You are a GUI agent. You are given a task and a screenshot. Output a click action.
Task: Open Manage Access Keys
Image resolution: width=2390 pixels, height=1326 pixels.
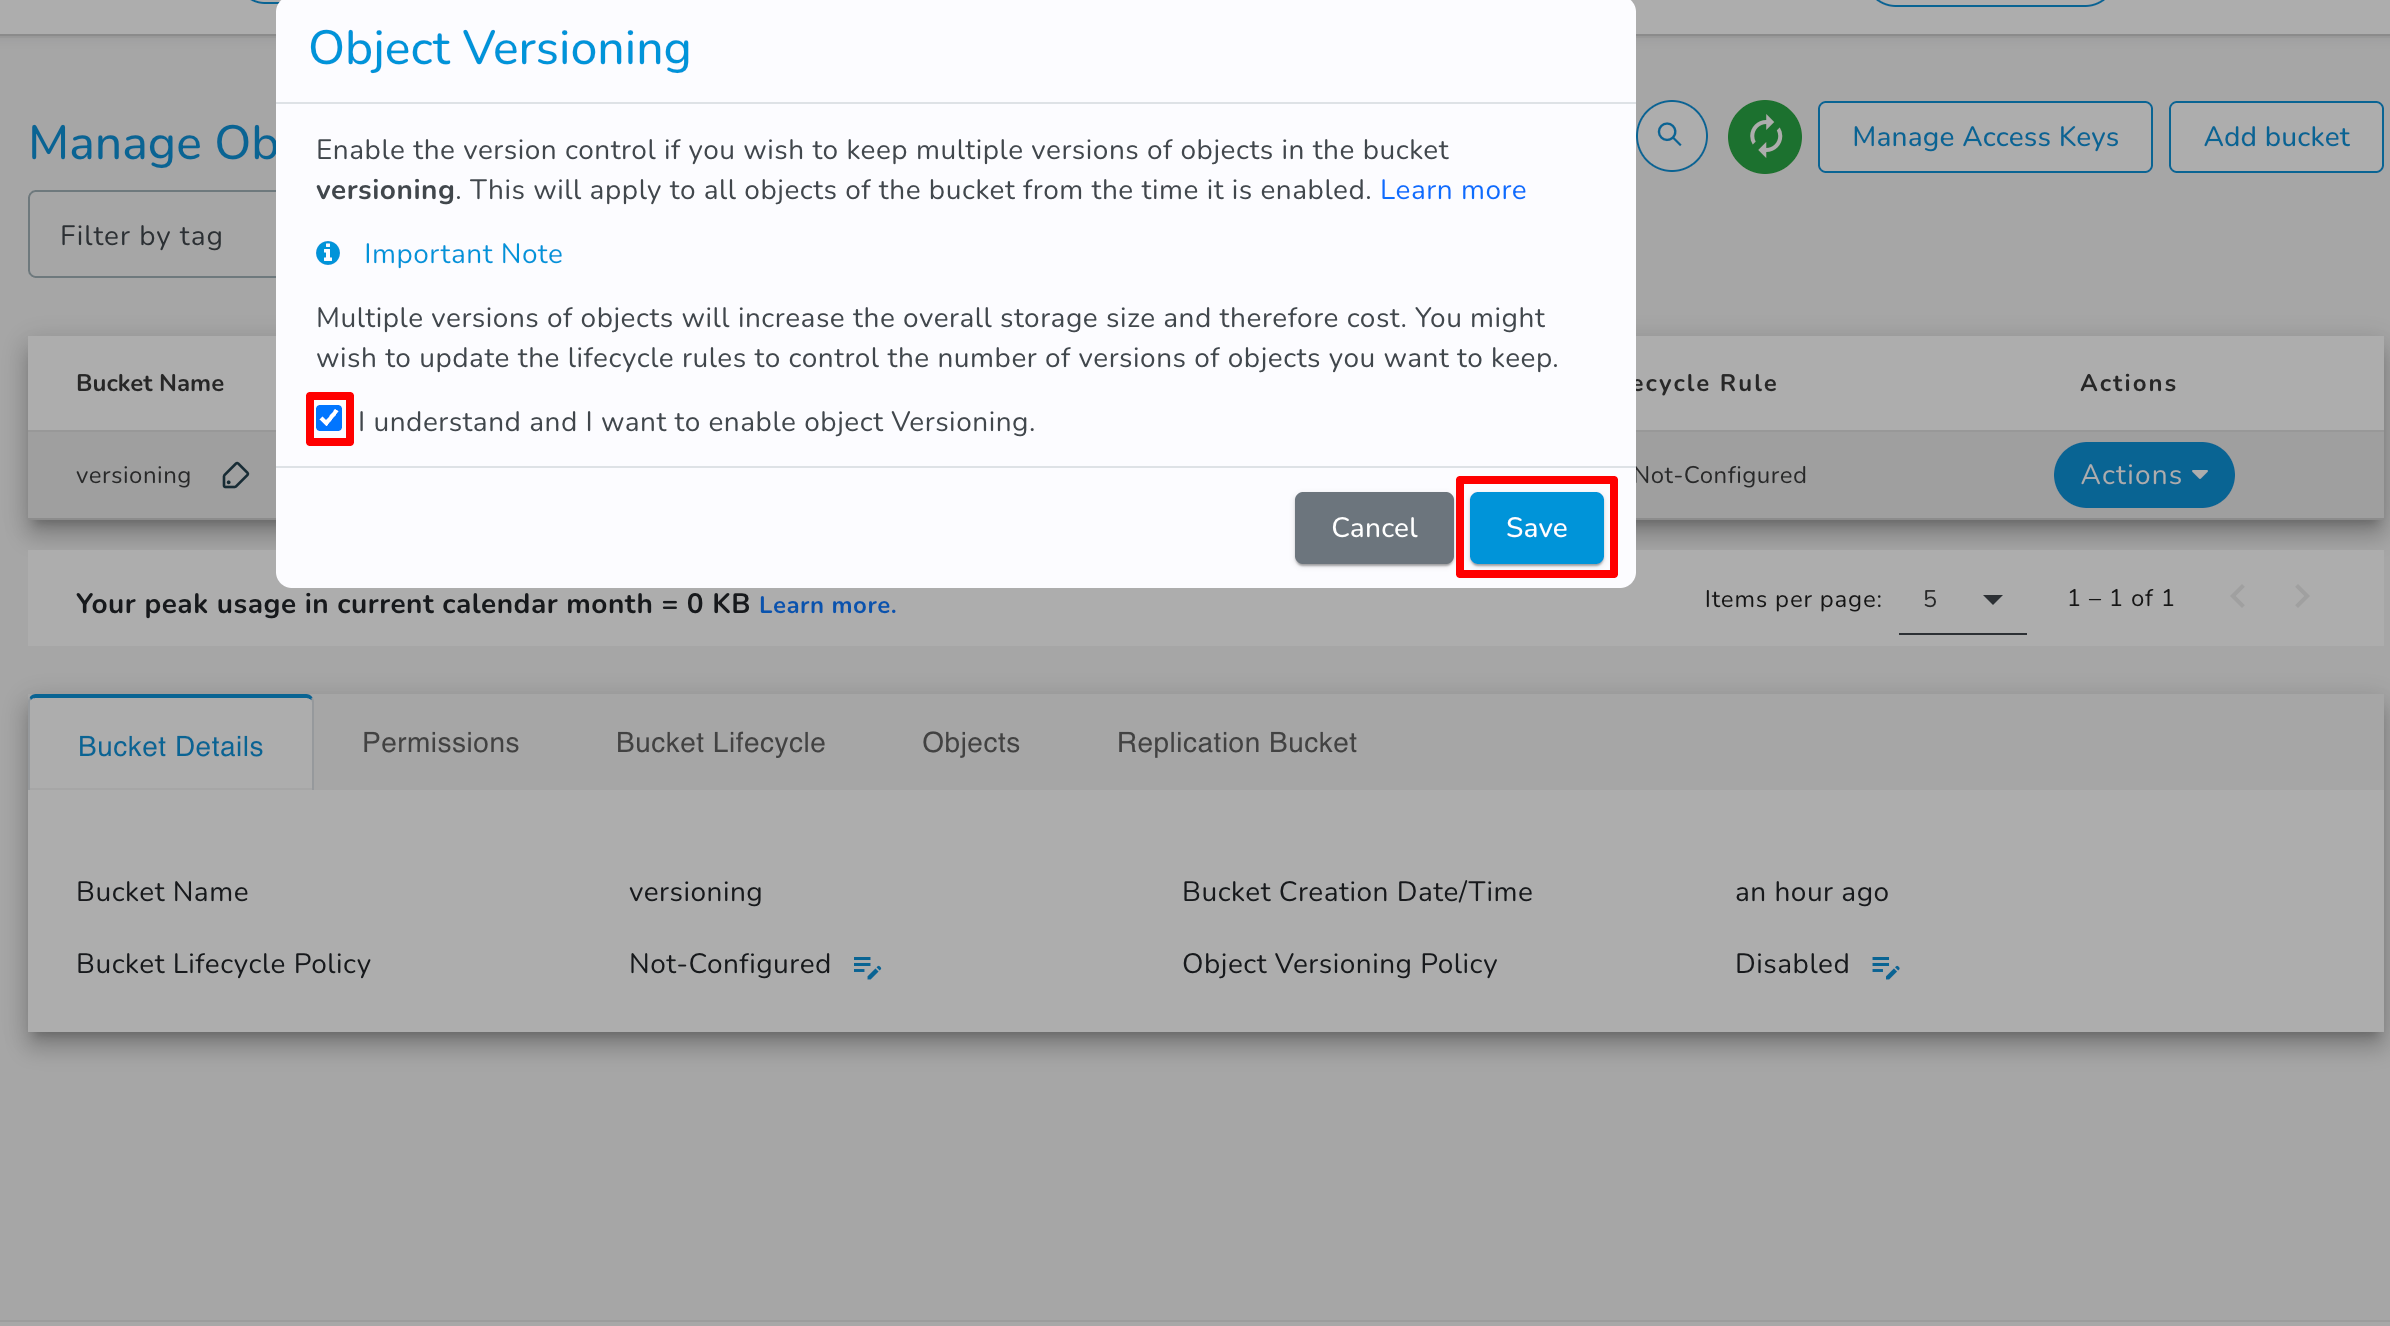pos(1984,136)
